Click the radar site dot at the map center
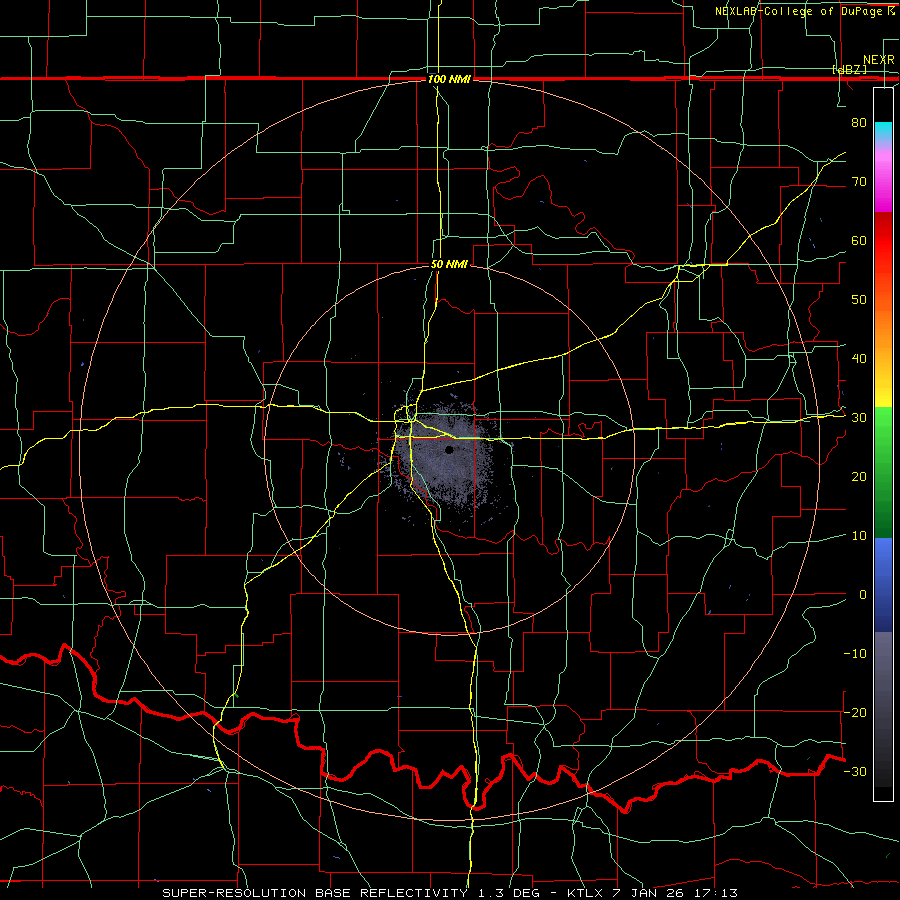Image resolution: width=900 pixels, height=900 pixels. 449,450
